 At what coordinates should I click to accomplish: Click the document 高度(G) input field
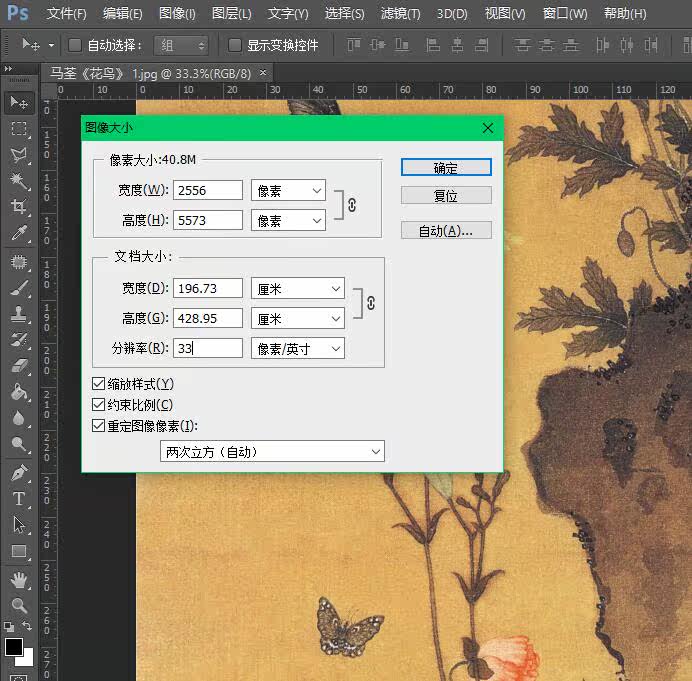pyautogui.click(x=208, y=318)
